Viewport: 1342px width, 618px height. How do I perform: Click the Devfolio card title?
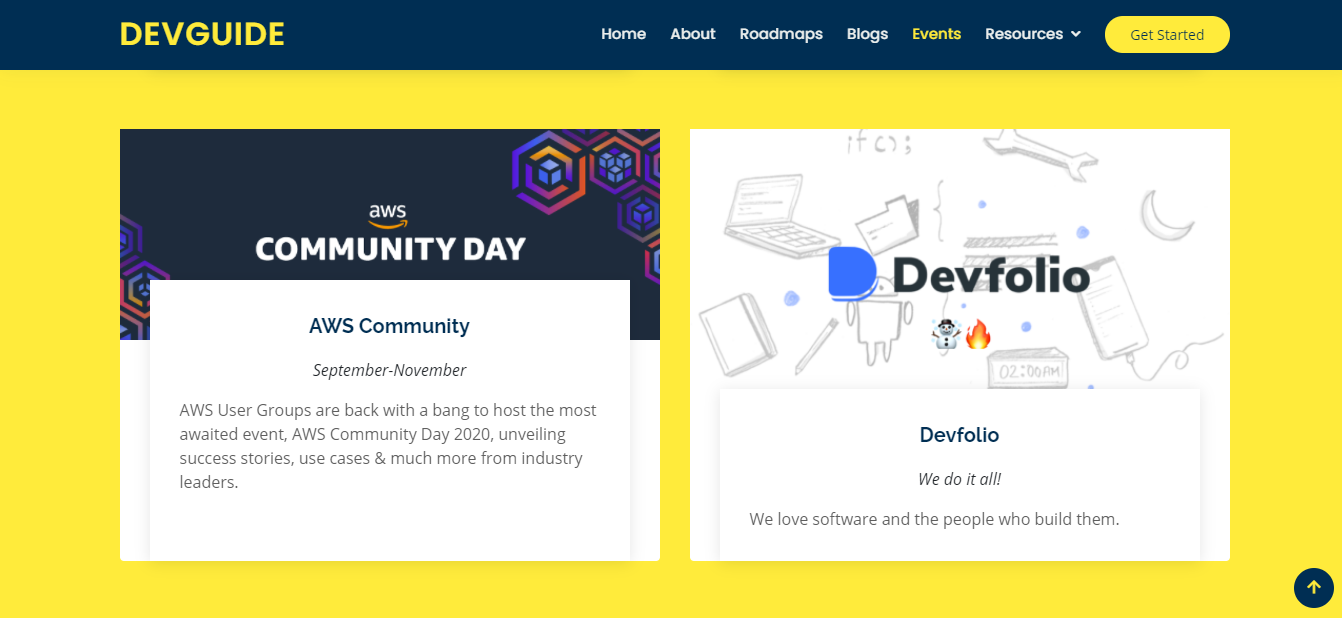tap(959, 435)
